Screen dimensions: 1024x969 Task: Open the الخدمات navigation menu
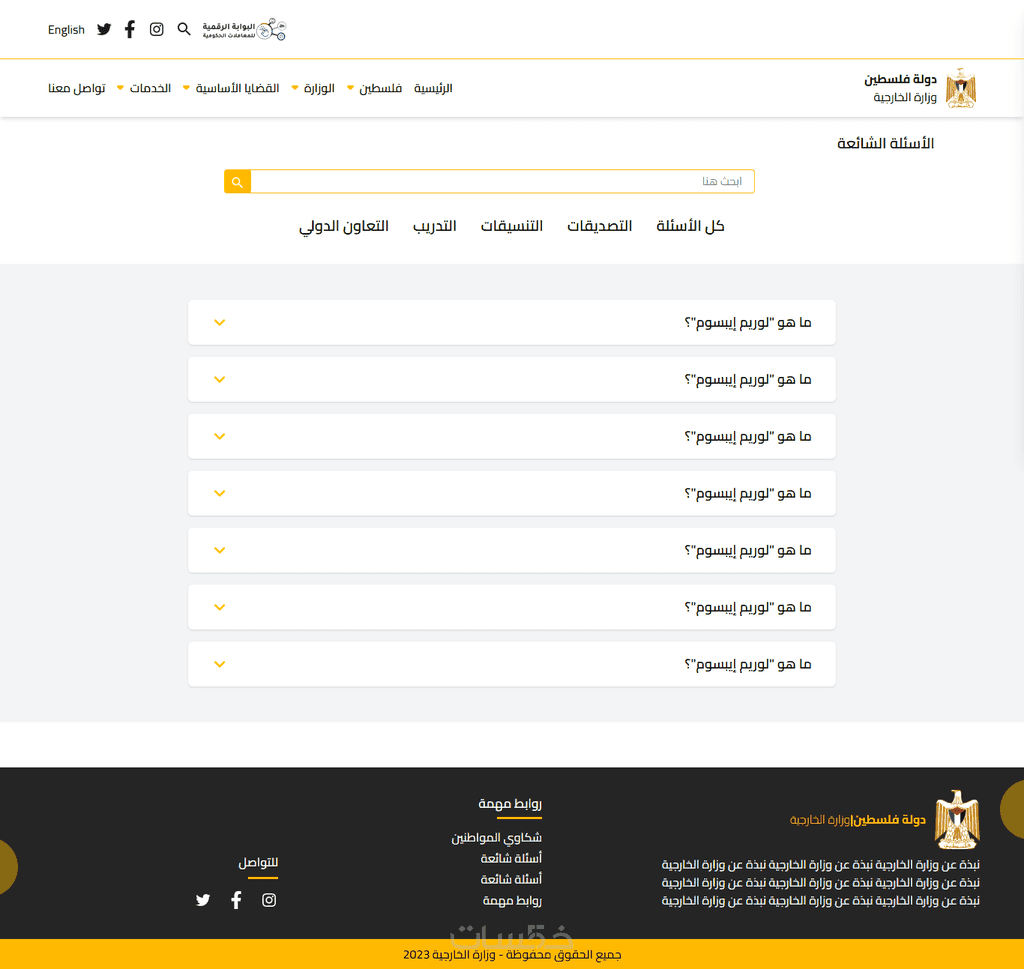pos(150,88)
